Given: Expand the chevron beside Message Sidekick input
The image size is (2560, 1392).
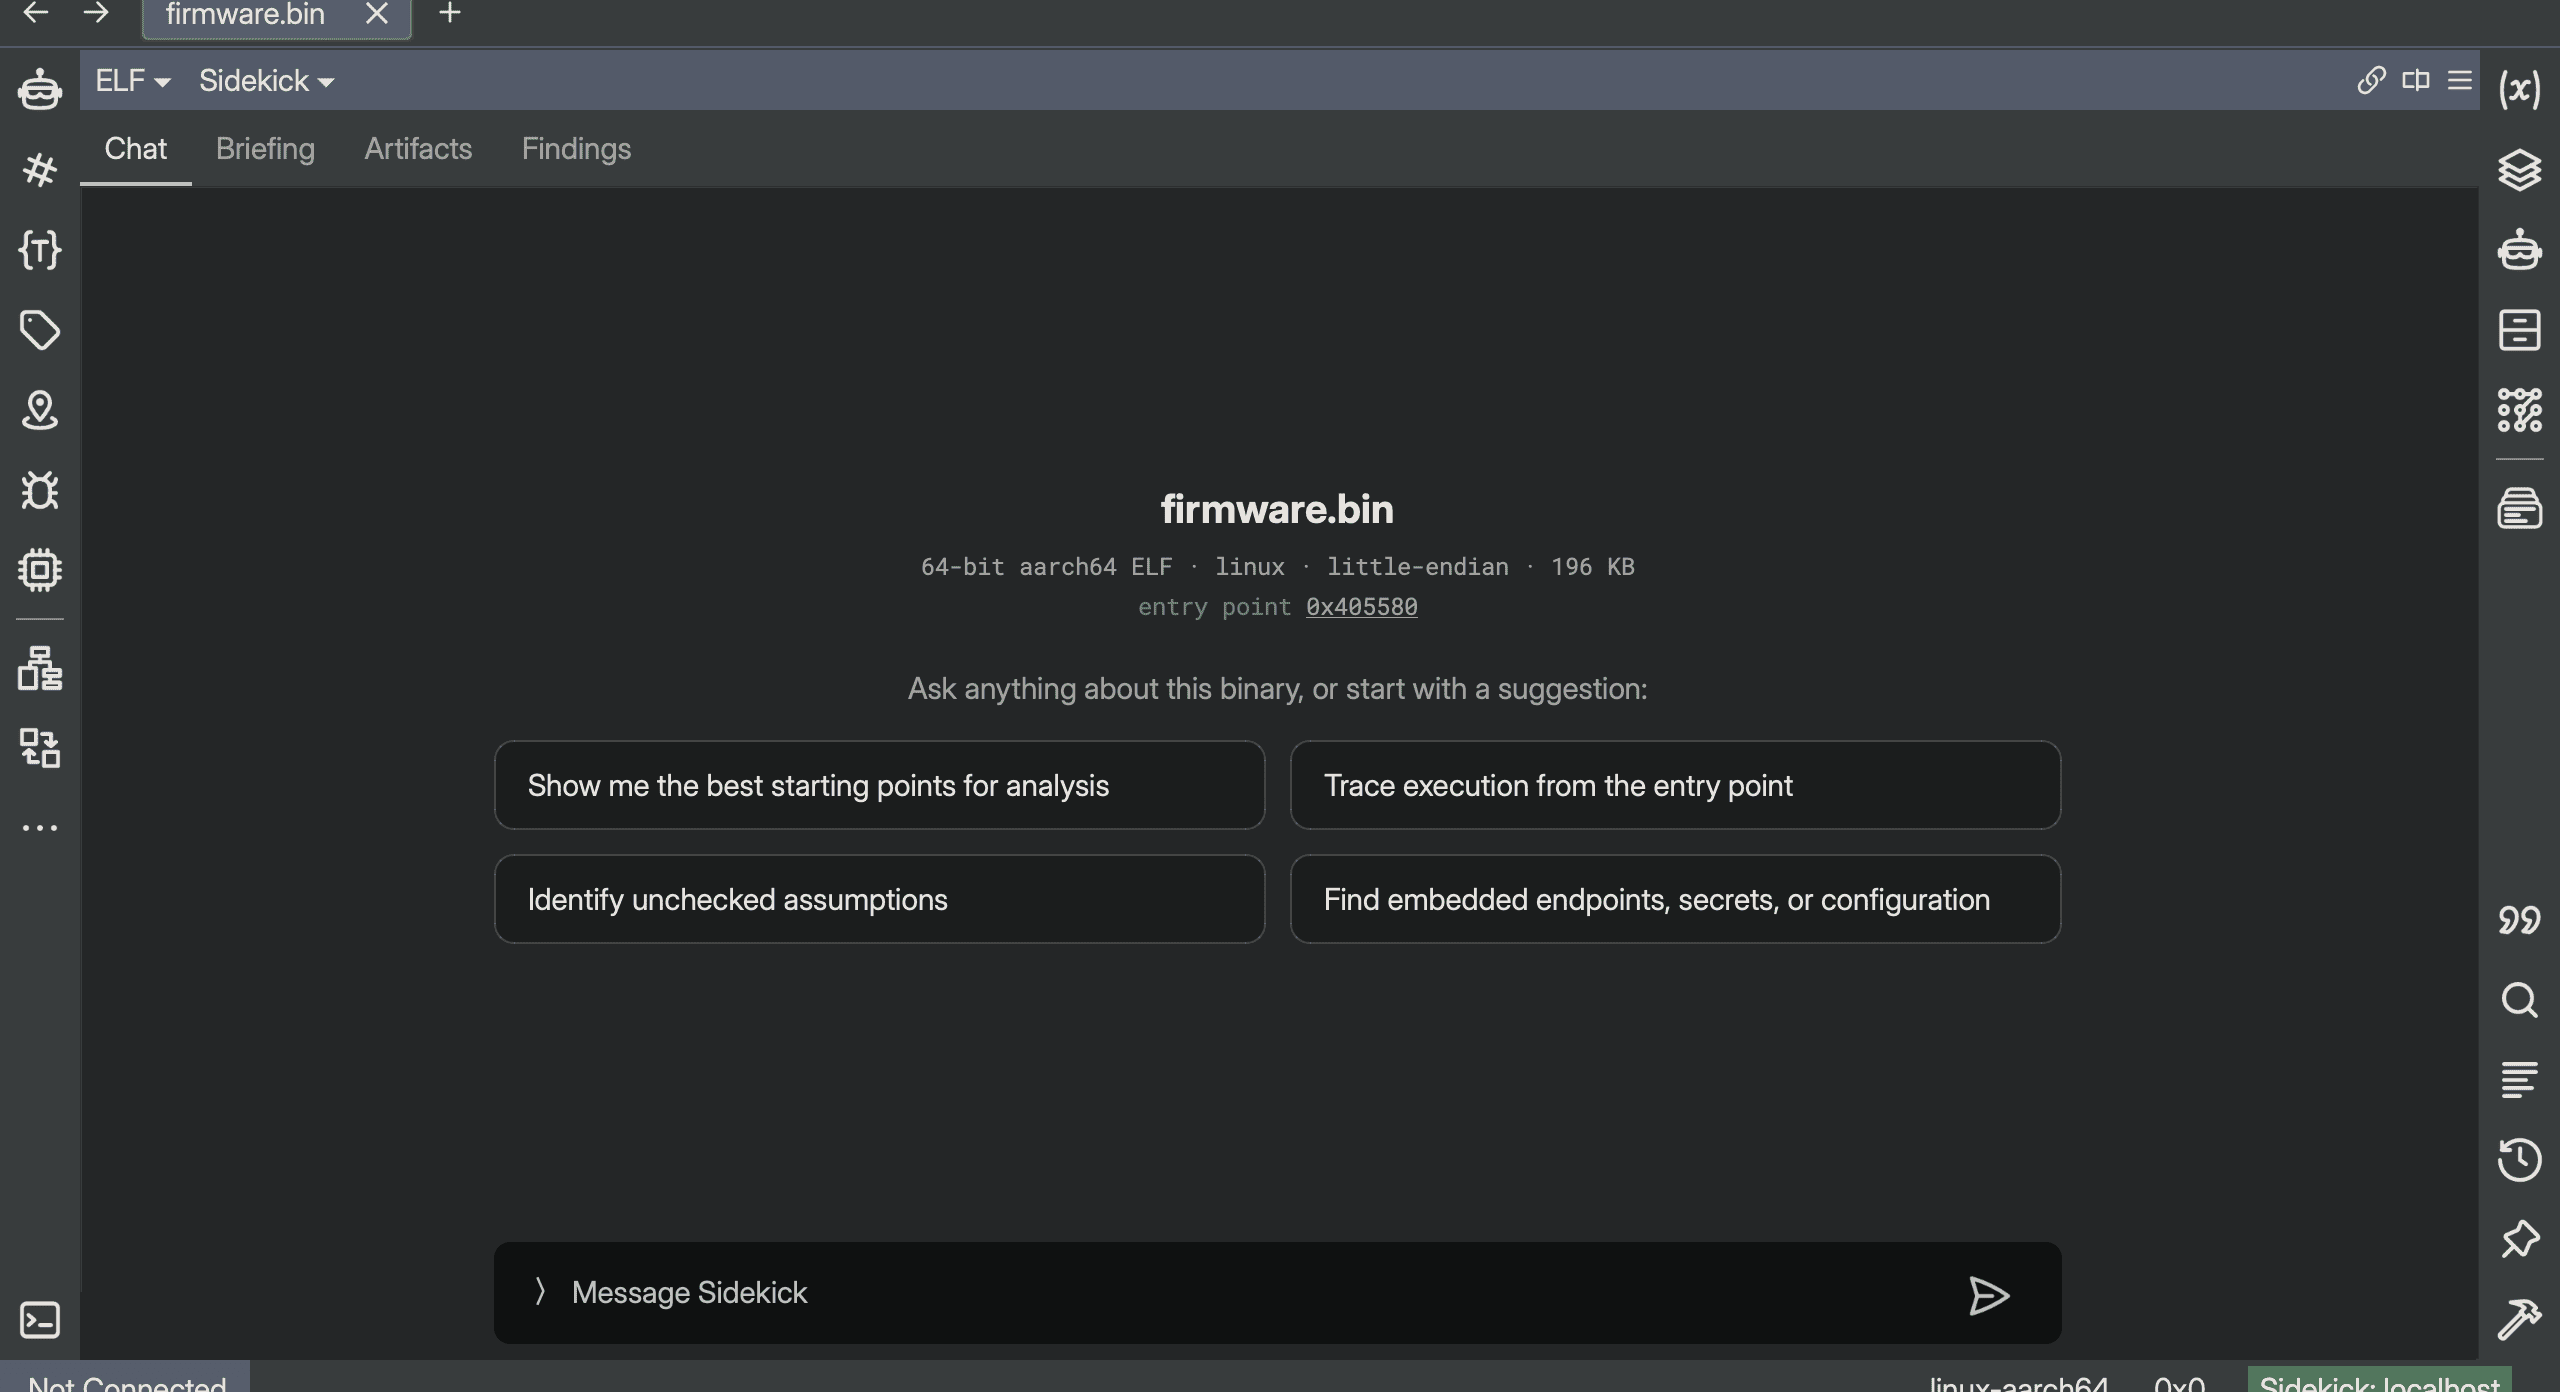Looking at the screenshot, I should click(x=540, y=1292).
